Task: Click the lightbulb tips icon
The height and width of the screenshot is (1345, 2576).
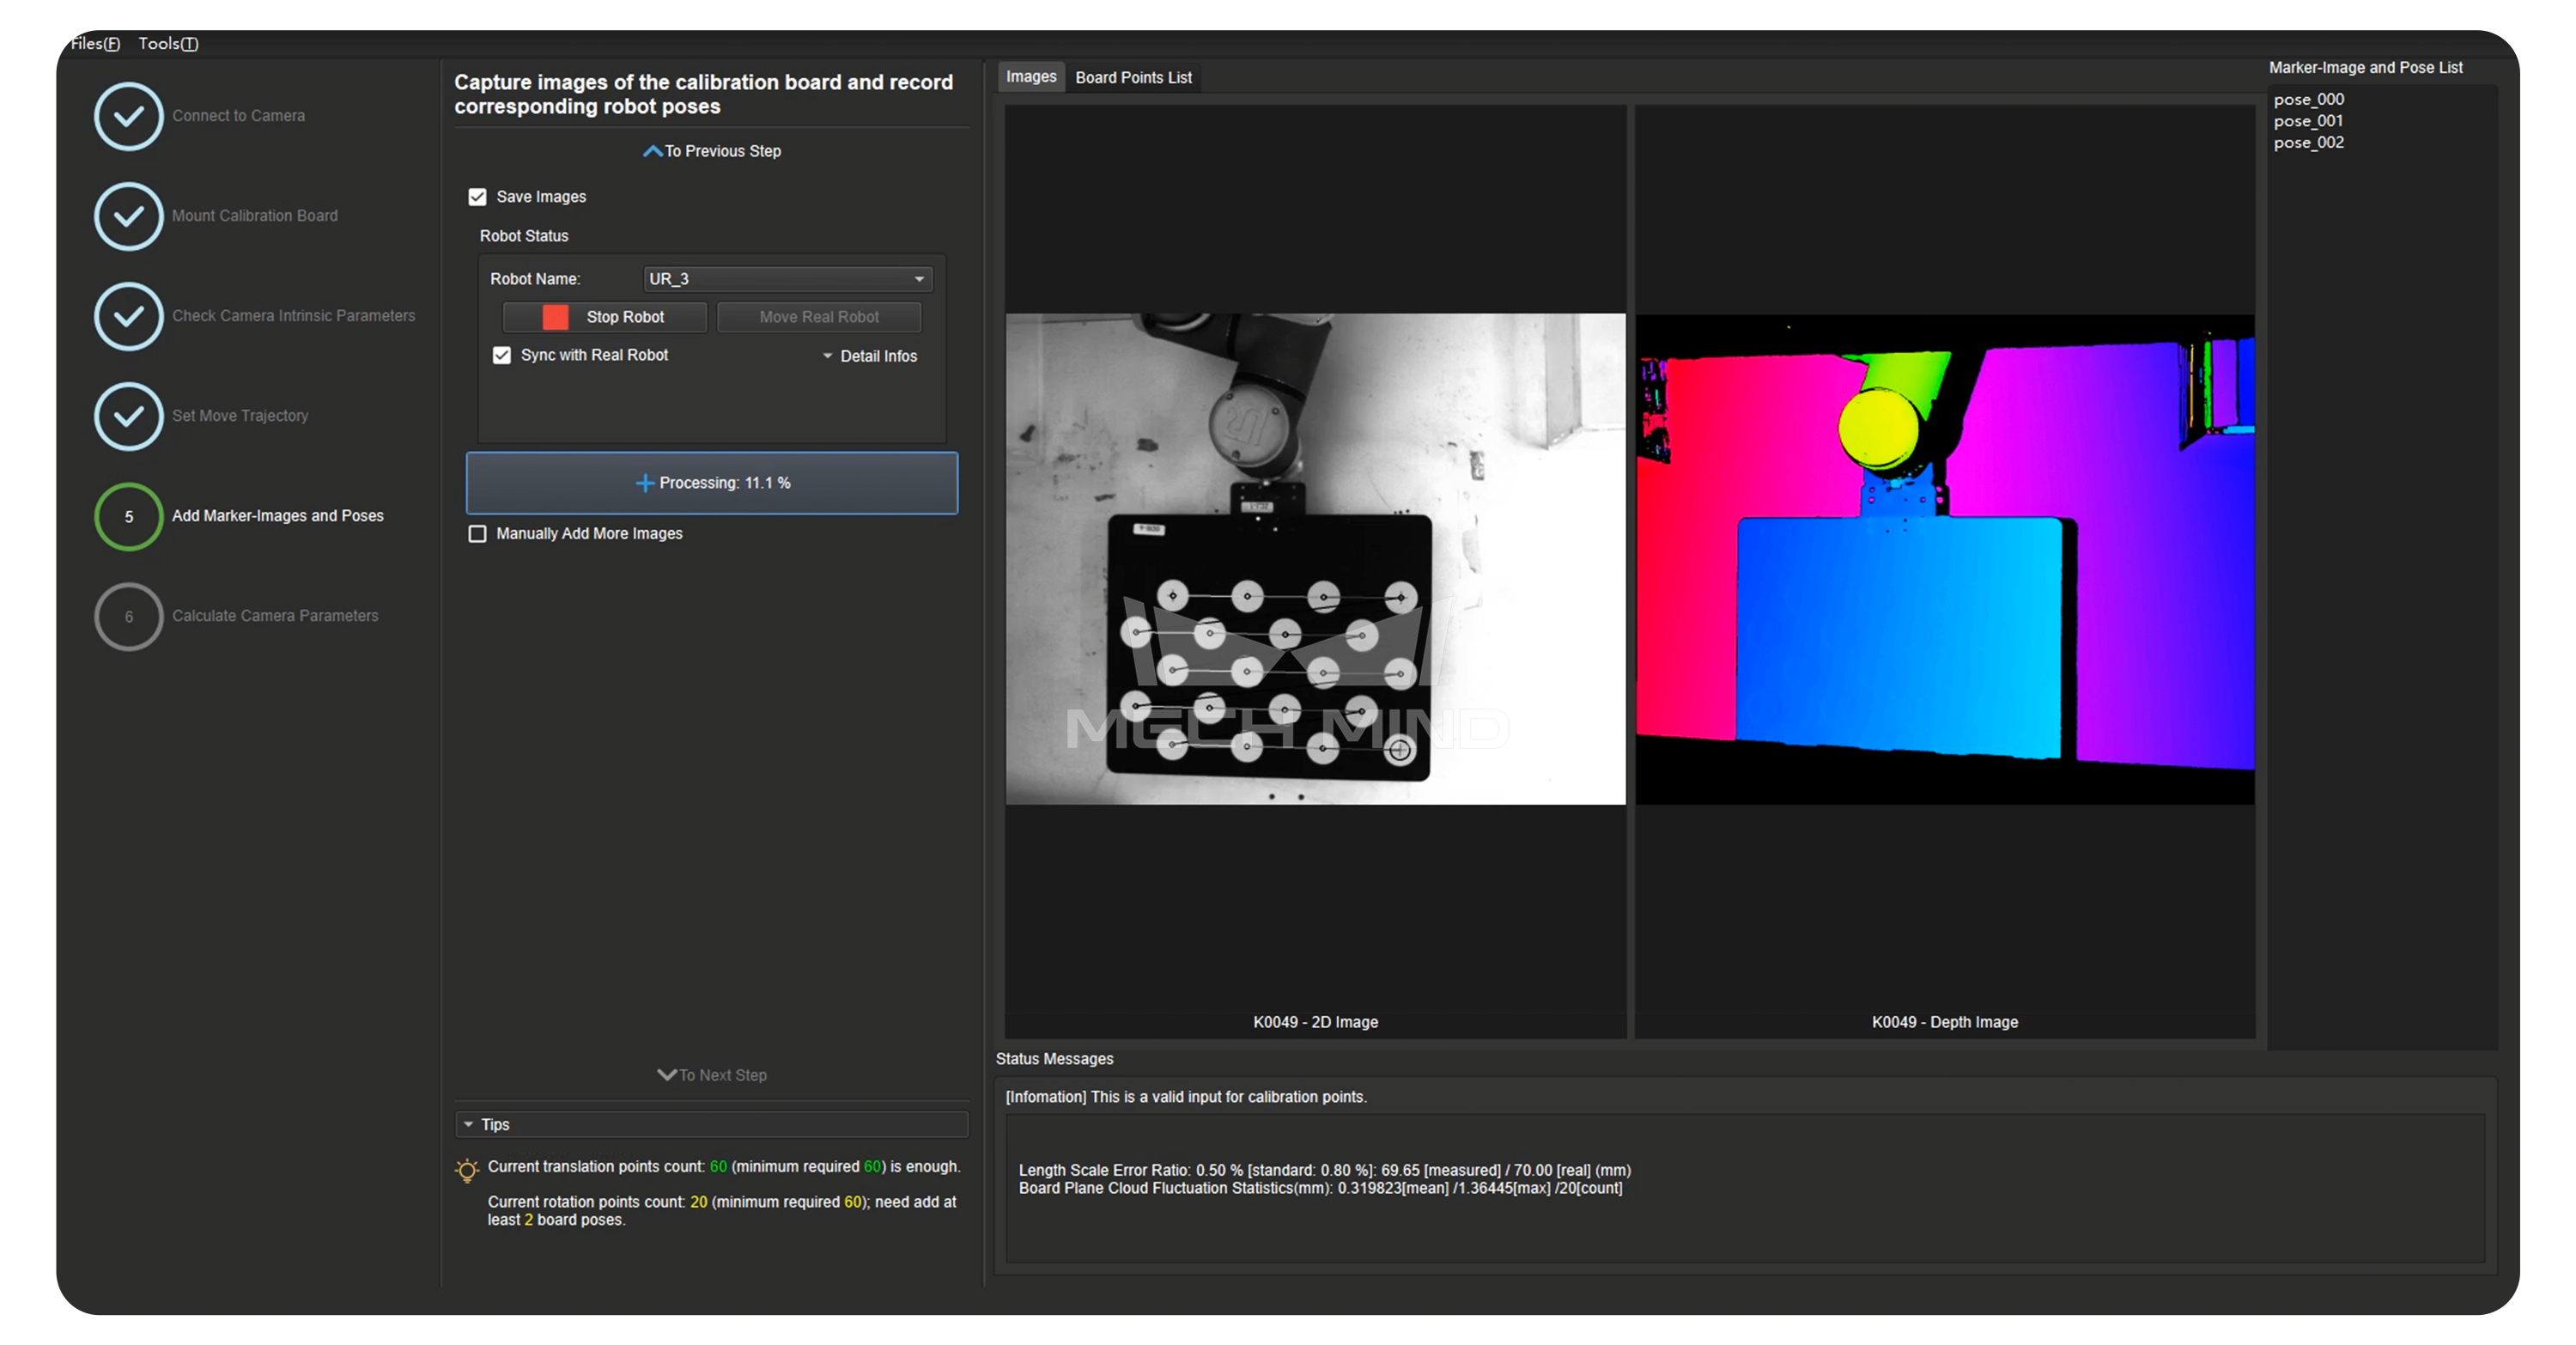Action: click(466, 1169)
